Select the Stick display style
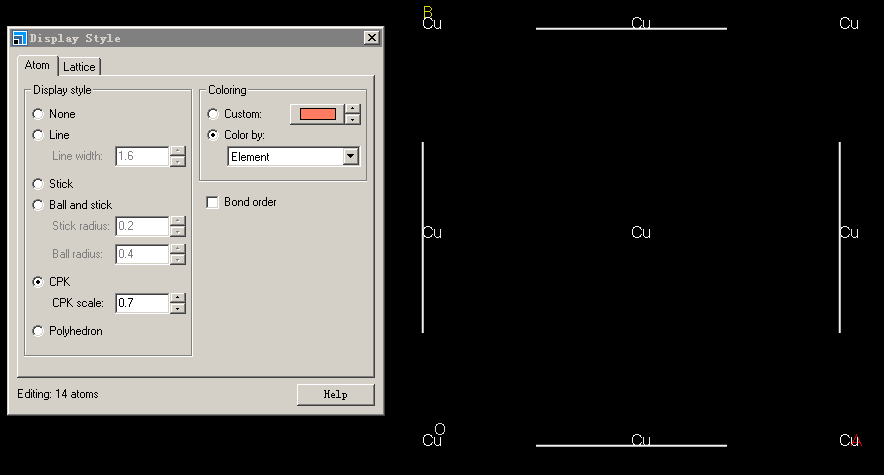 [x=38, y=184]
